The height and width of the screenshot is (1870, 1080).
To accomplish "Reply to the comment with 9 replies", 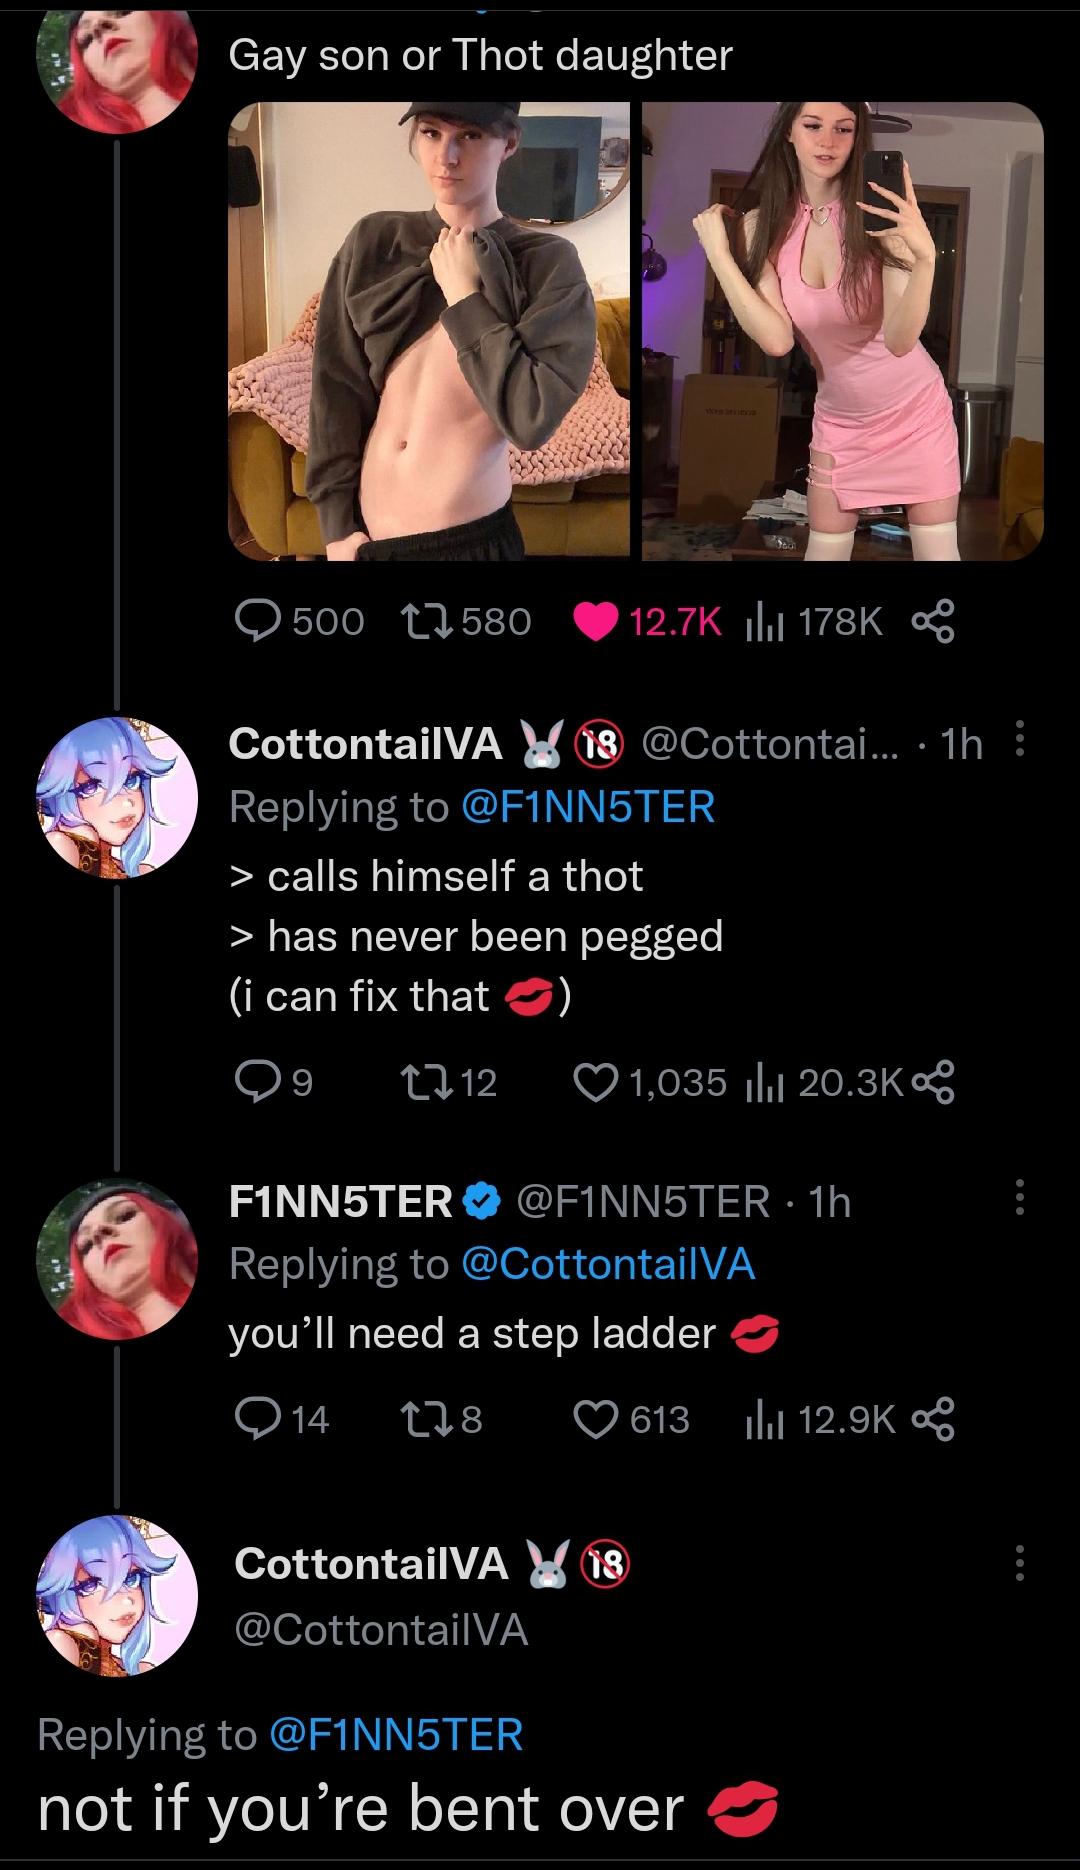I will coord(258,1081).
